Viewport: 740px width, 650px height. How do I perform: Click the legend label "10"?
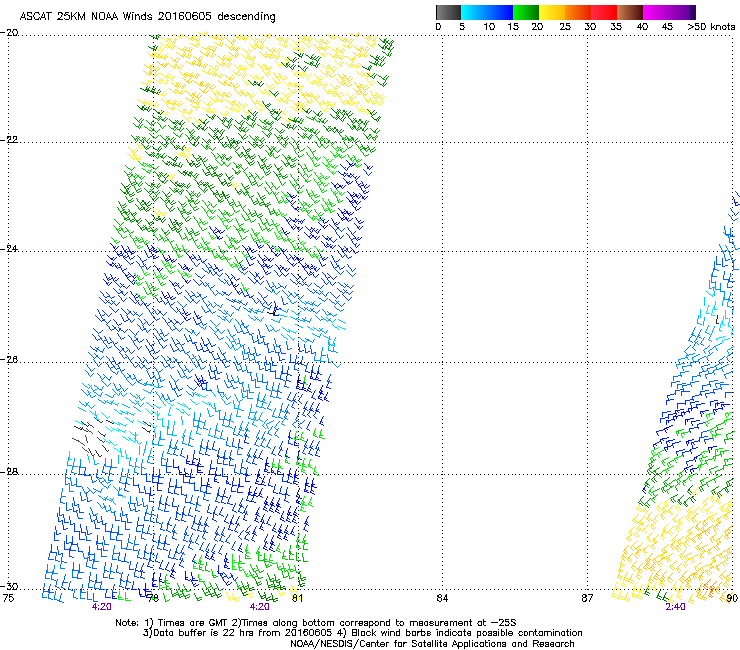[x=489, y=27]
